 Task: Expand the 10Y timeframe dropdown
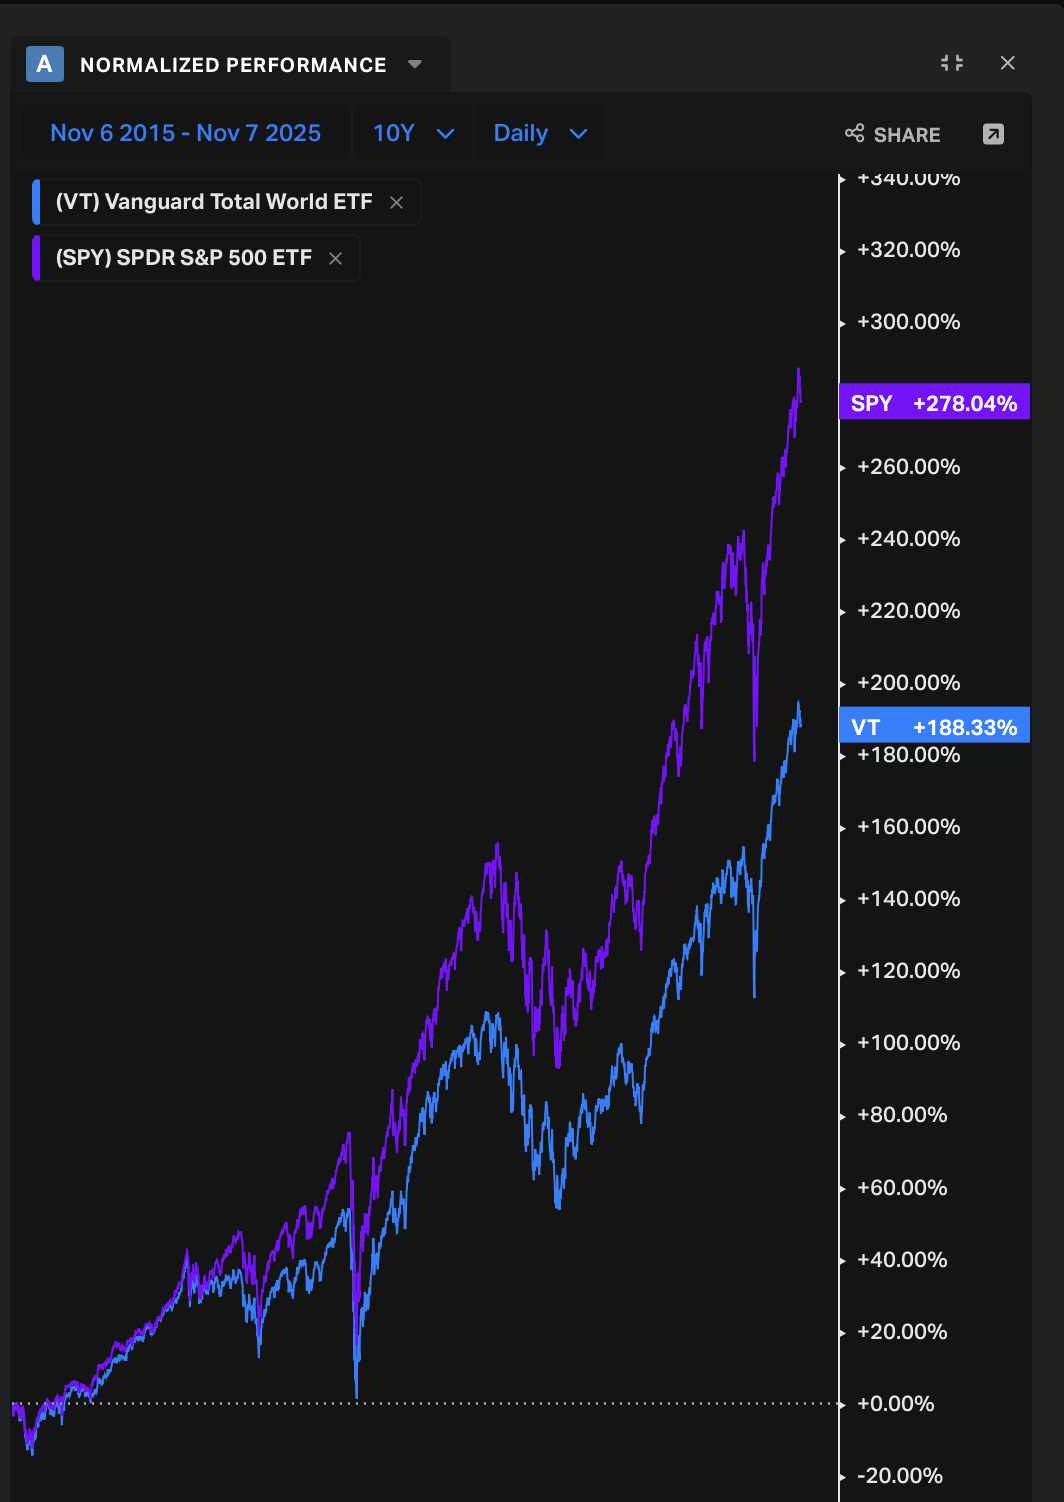[x=413, y=133]
